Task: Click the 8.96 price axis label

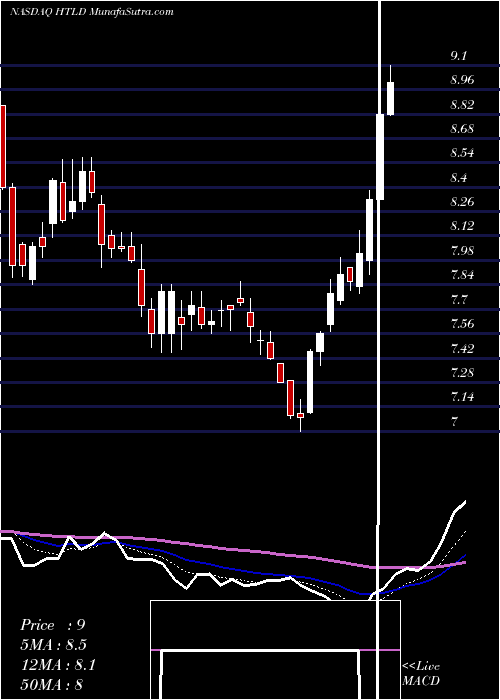Action: (462, 80)
